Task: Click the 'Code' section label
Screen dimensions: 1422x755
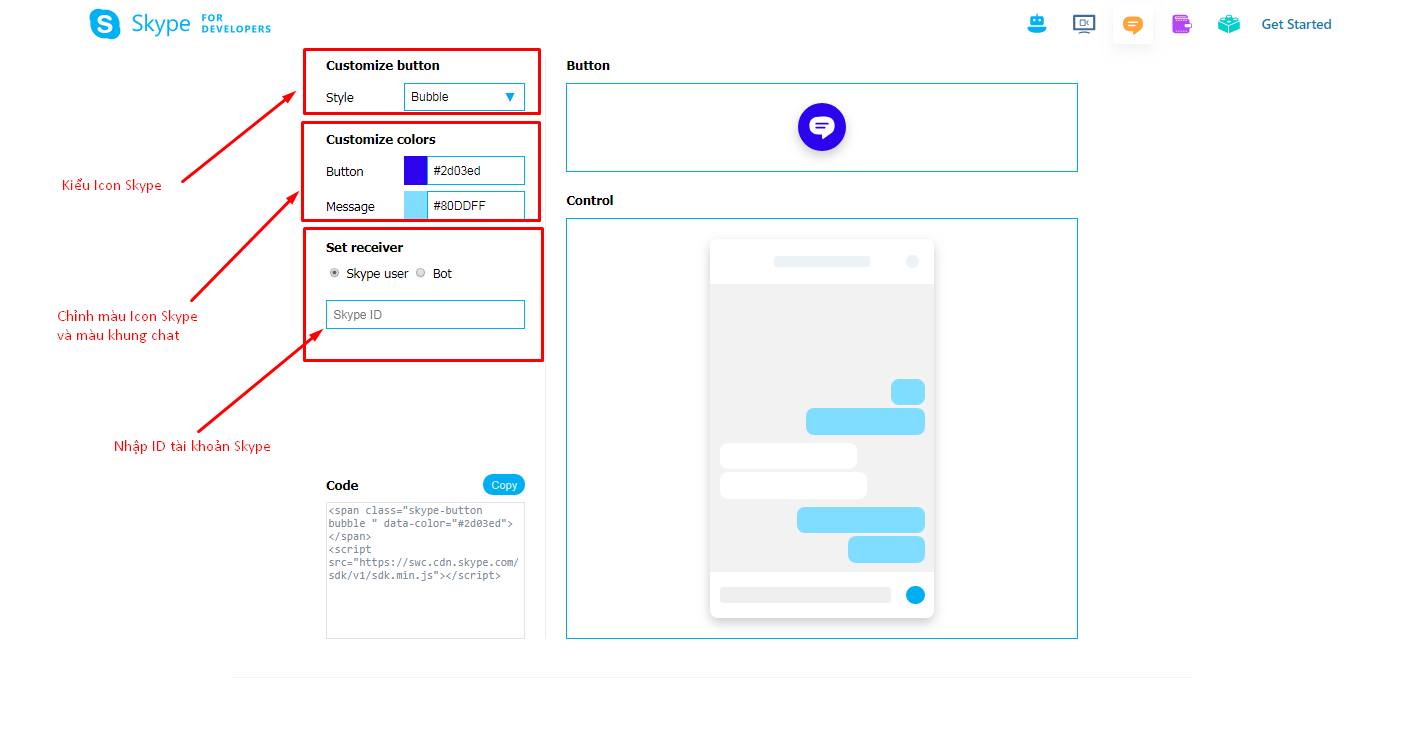Action: pos(342,485)
